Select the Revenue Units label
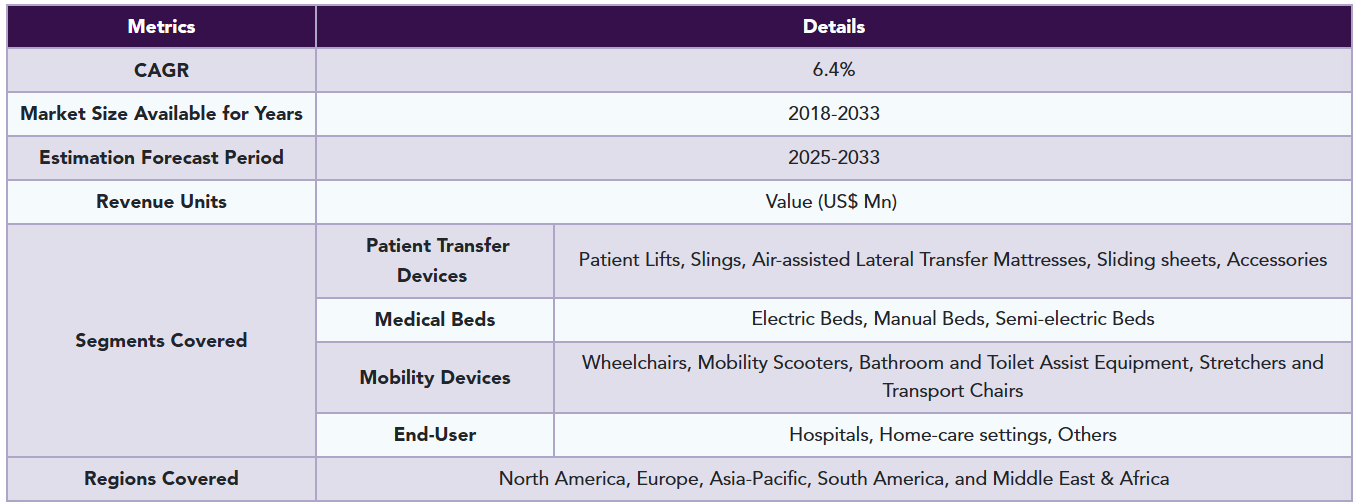Viewport: 1356px width, 504px height. [161, 202]
